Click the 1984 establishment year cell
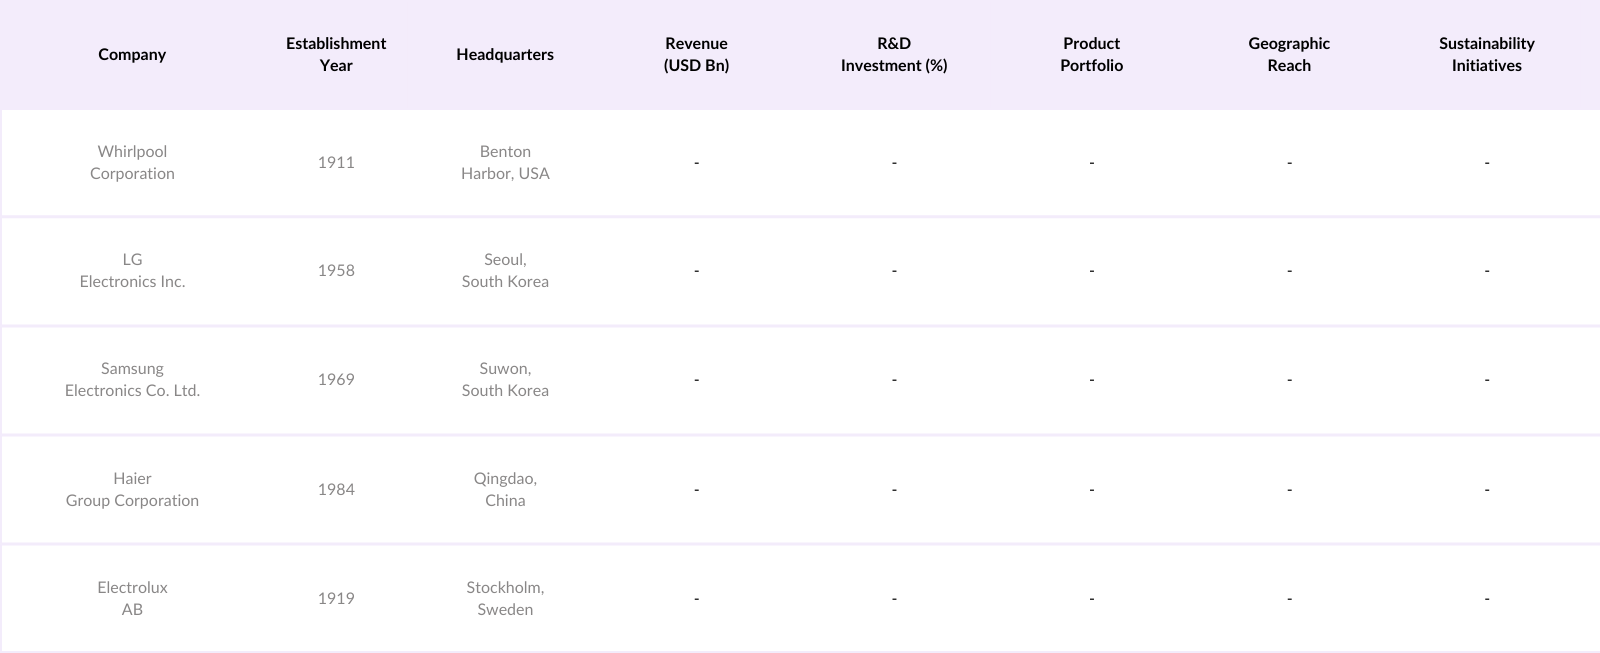Image resolution: width=1600 pixels, height=653 pixels. point(336,489)
